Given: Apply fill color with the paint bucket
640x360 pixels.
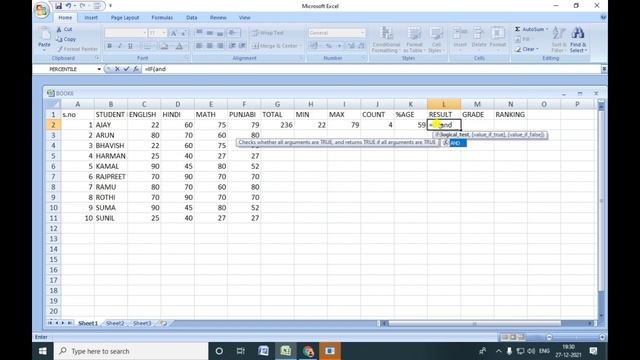Looking at the screenshot, I should (164, 46).
